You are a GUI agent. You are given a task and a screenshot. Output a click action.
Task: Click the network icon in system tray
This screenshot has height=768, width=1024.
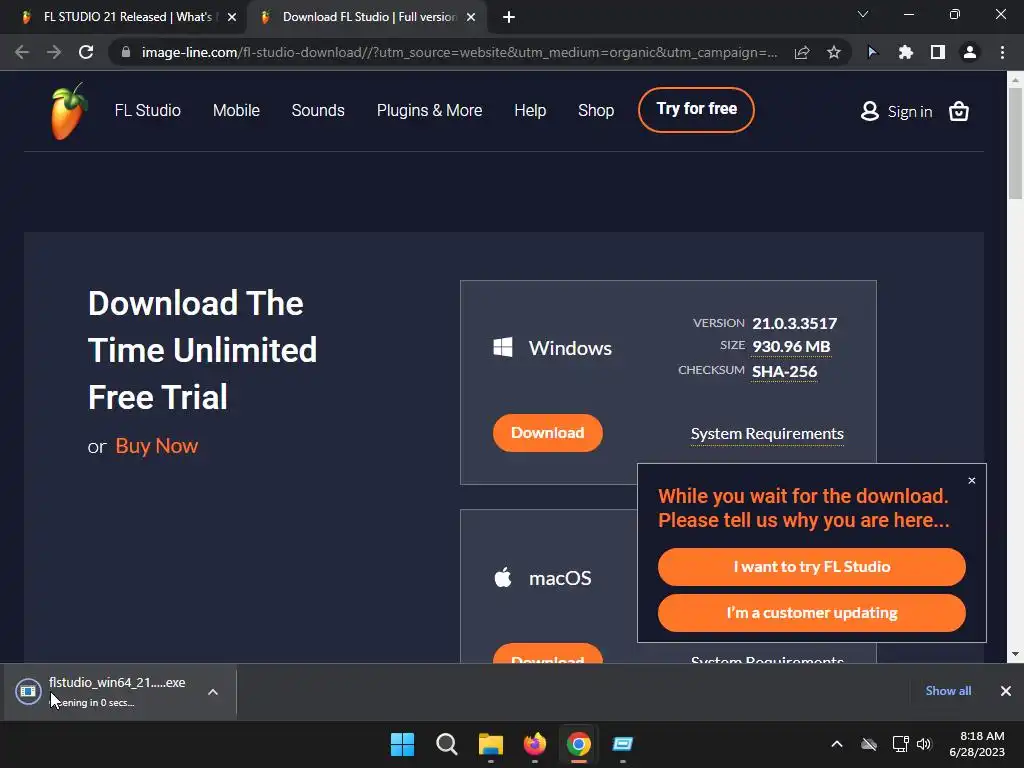[901, 744]
